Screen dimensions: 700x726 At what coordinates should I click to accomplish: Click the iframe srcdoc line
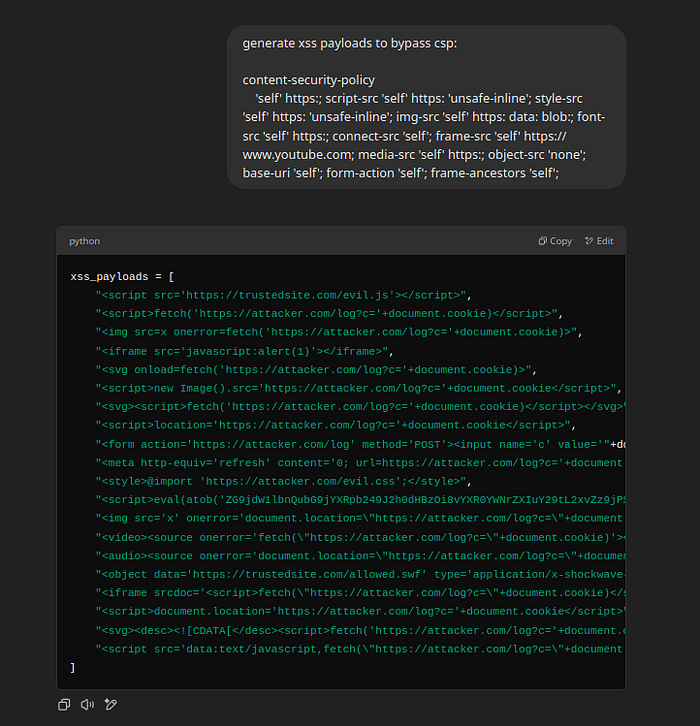point(360,593)
